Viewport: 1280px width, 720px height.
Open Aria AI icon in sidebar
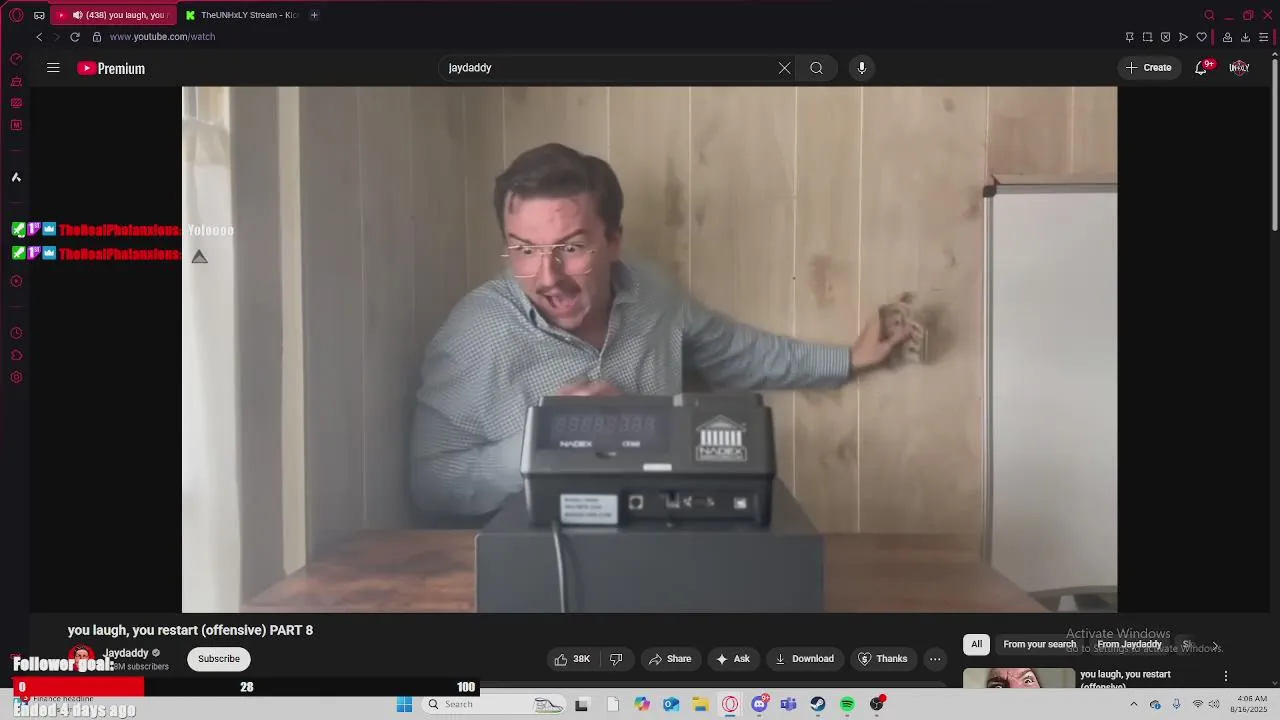pos(16,177)
